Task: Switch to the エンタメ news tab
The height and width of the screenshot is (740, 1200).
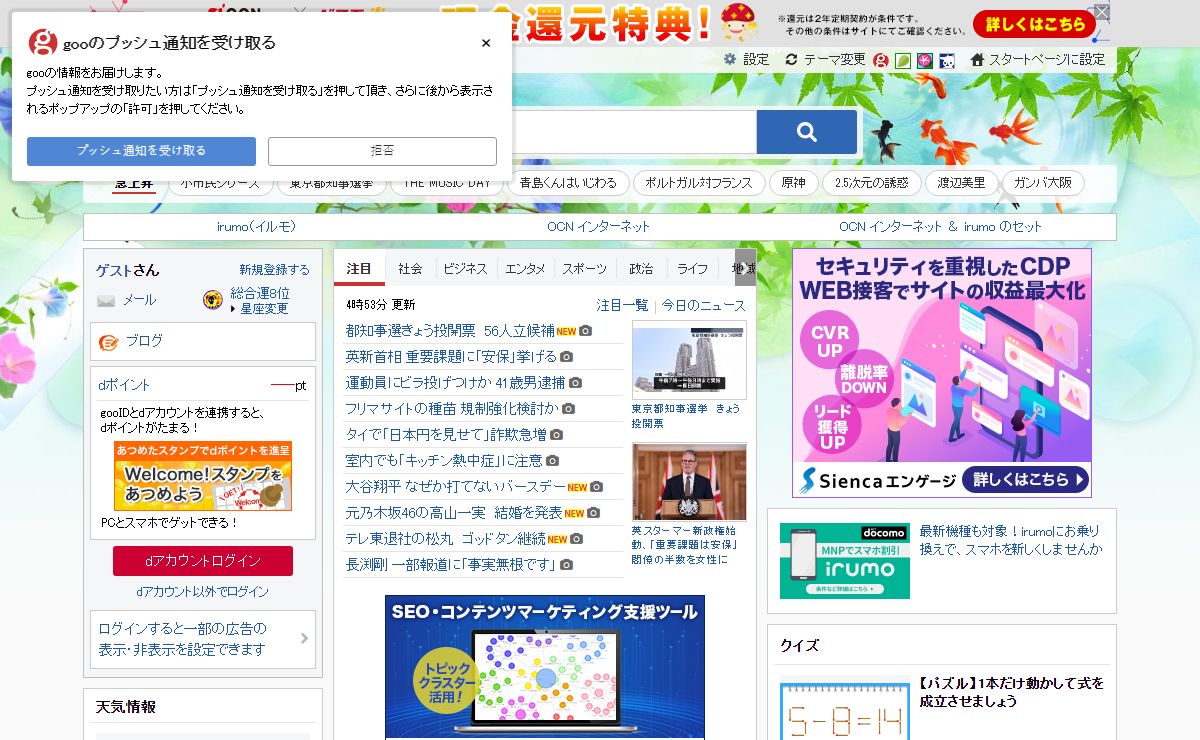Action: pyautogui.click(x=525, y=268)
